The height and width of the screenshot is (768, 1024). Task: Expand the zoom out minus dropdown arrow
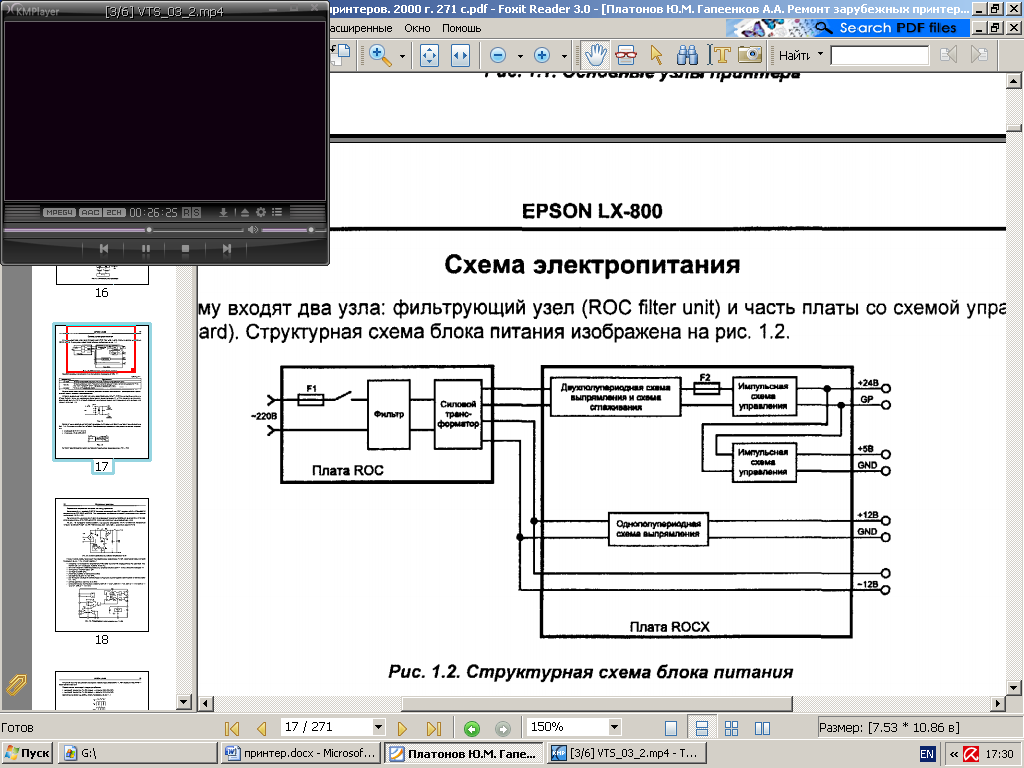click(520, 56)
